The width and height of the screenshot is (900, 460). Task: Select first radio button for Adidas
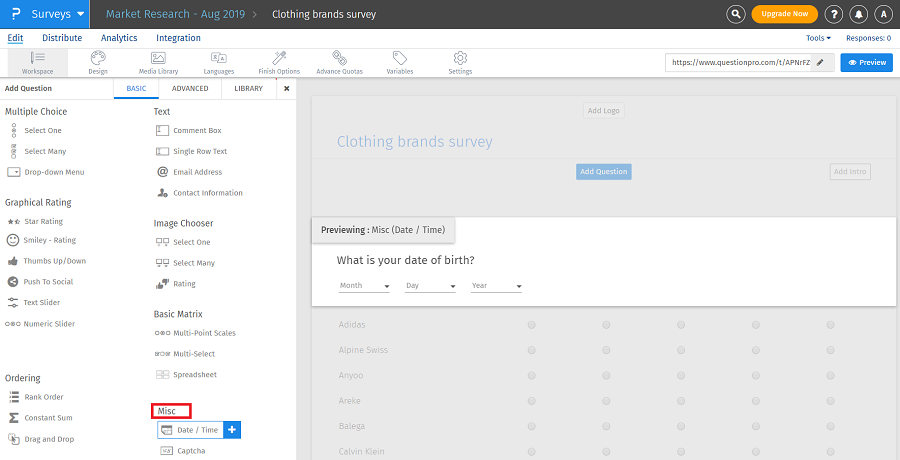click(x=531, y=325)
